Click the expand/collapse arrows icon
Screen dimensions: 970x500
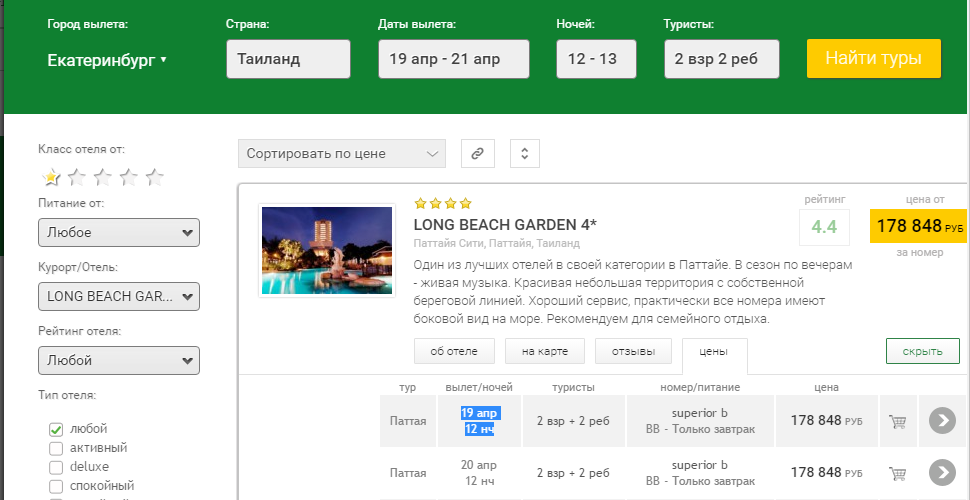tap(525, 153)
